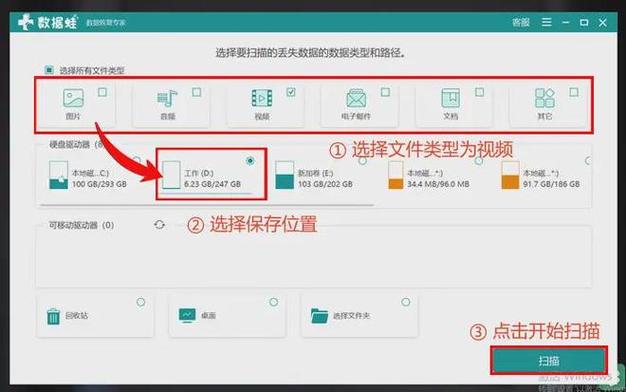Viewport: 626px width, 392px height.
Task: Select the 其它 other files icon
Action: (545, 98)
